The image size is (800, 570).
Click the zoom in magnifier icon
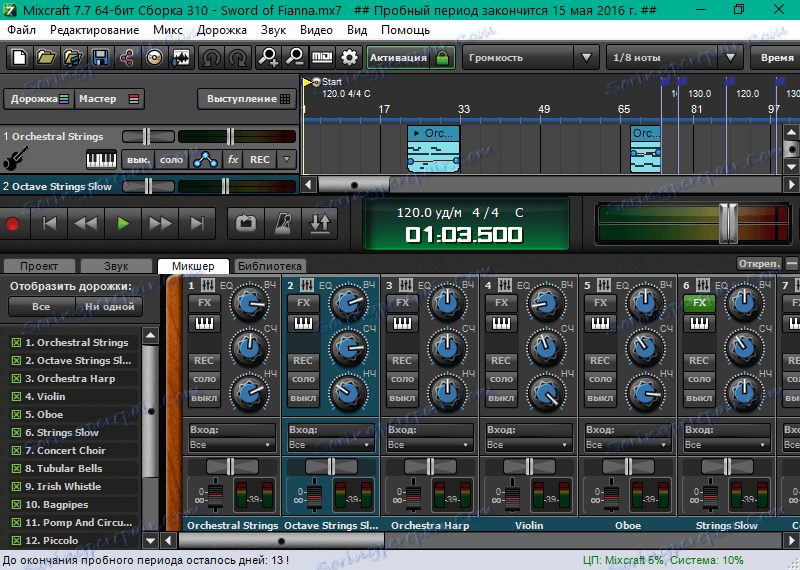click(x=268, y=58)
